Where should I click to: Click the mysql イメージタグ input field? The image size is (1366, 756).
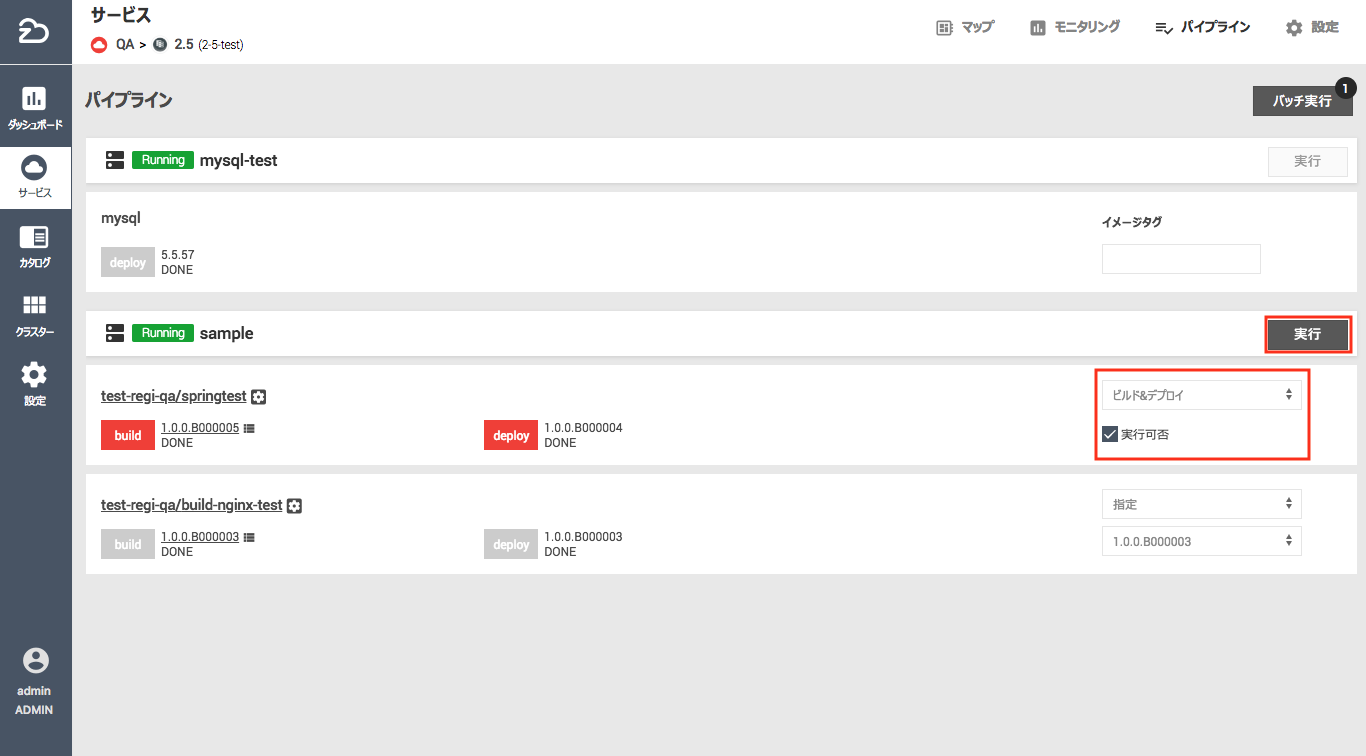coord(1181,259)
